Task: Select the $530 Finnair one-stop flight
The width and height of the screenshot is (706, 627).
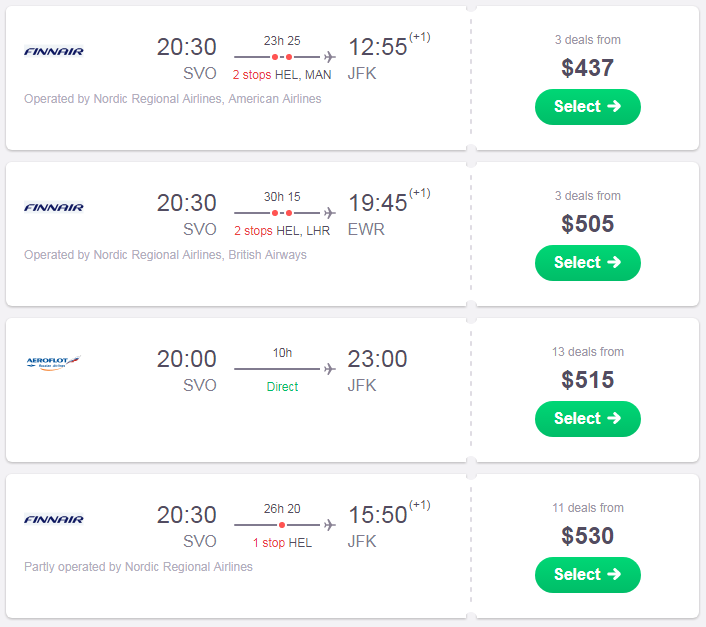Action: click(588, 575)
